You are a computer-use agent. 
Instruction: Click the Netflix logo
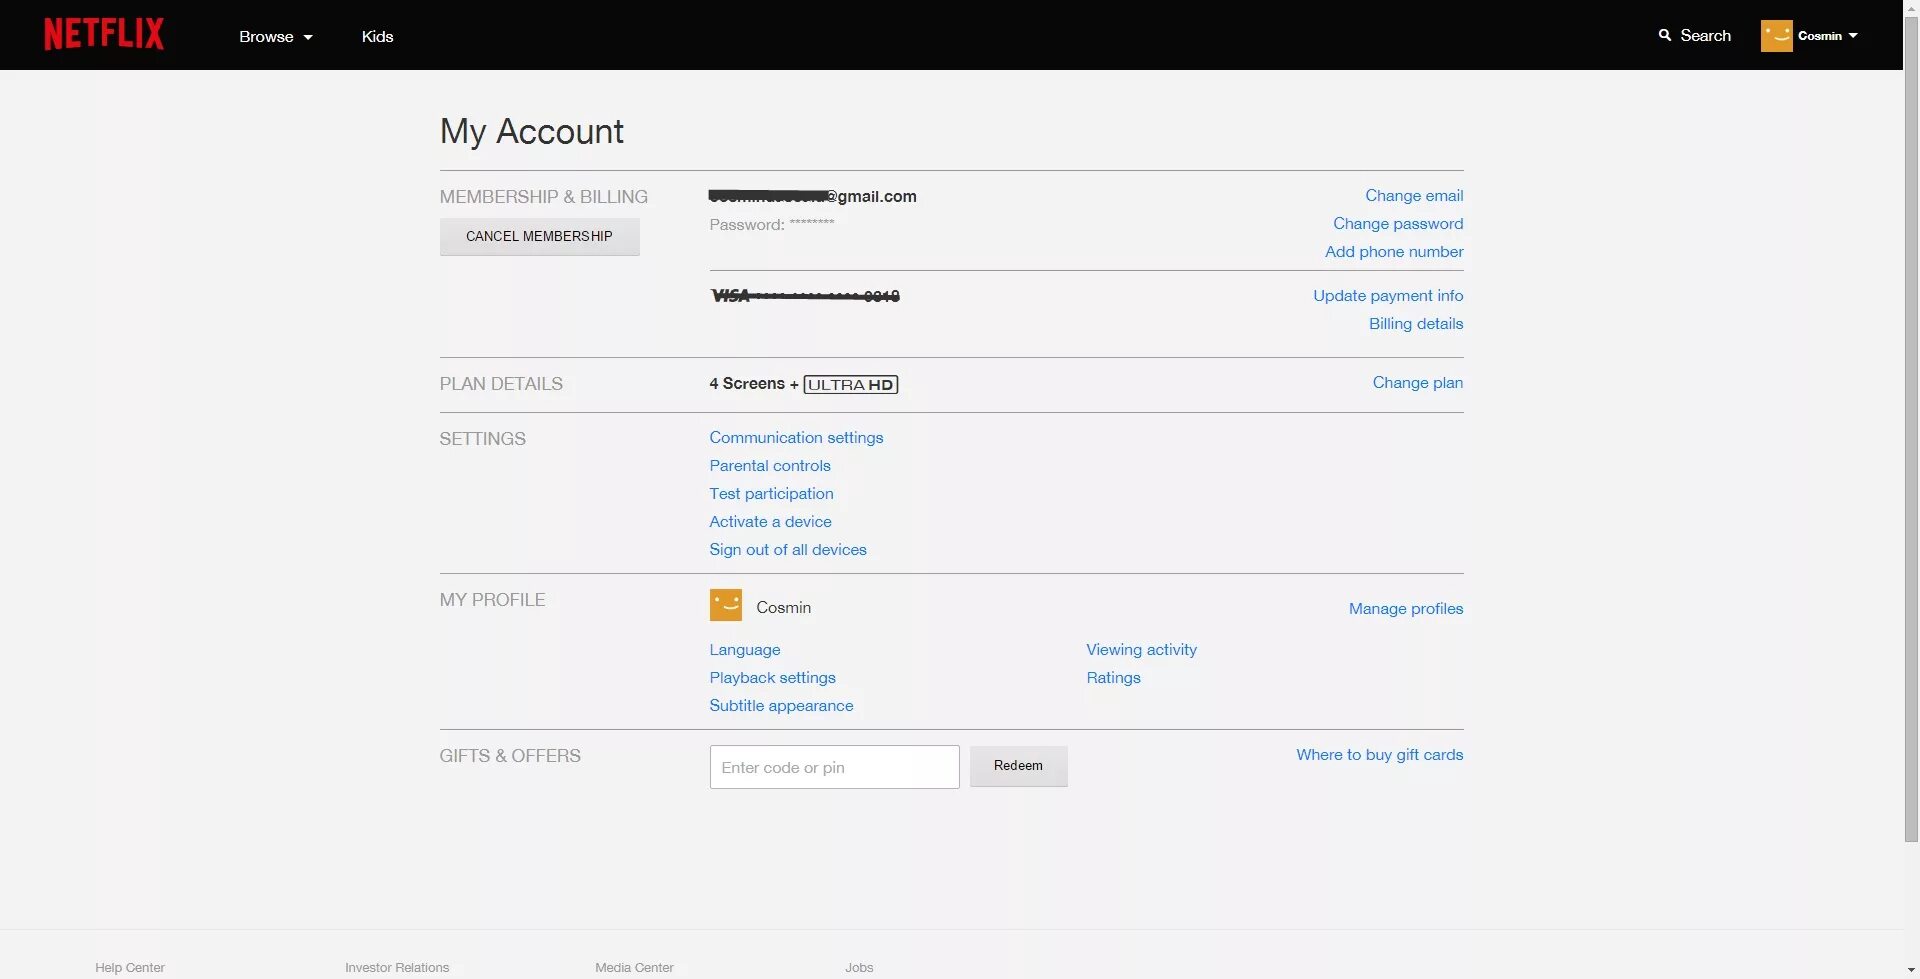pyautogui.click(x=104, y=35)
